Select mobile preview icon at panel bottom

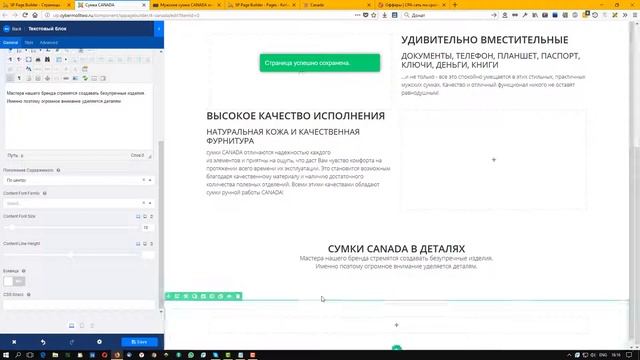[x=92, y=325]
